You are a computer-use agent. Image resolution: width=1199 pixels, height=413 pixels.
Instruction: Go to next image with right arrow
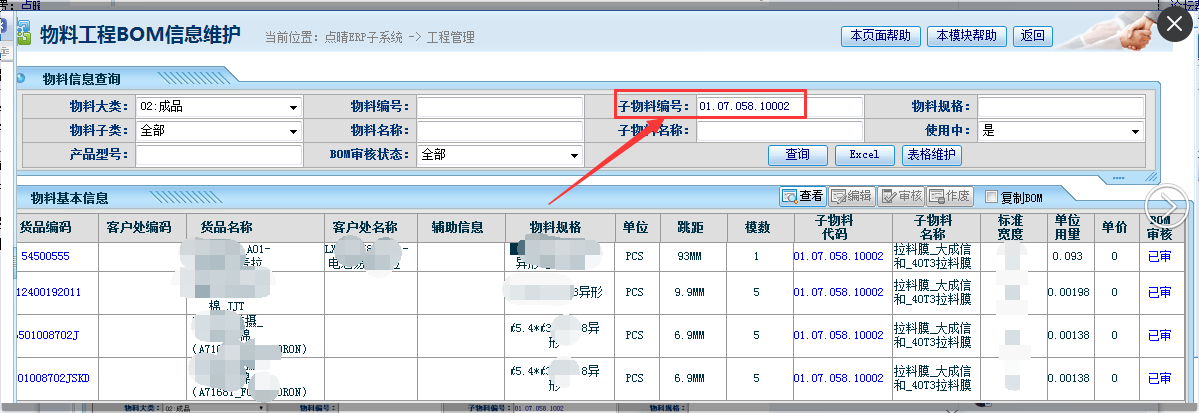(1165, 206)
